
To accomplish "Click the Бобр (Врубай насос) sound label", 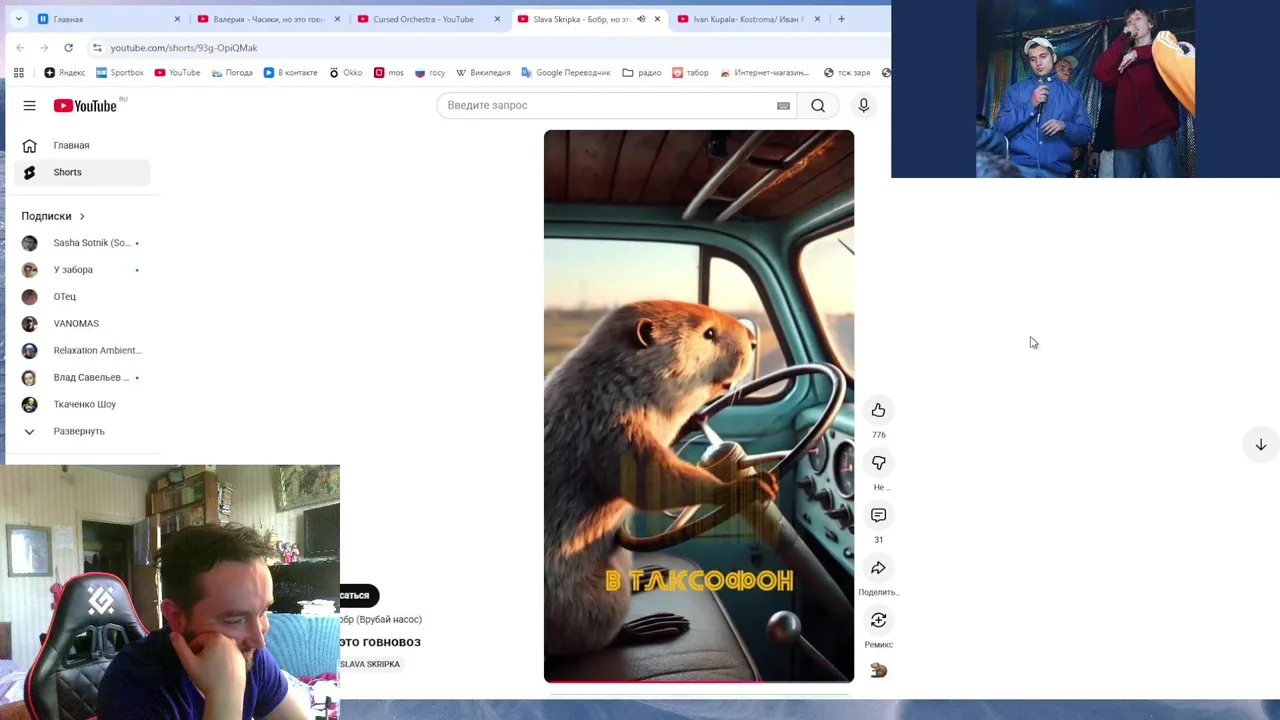I will [381, 619].
